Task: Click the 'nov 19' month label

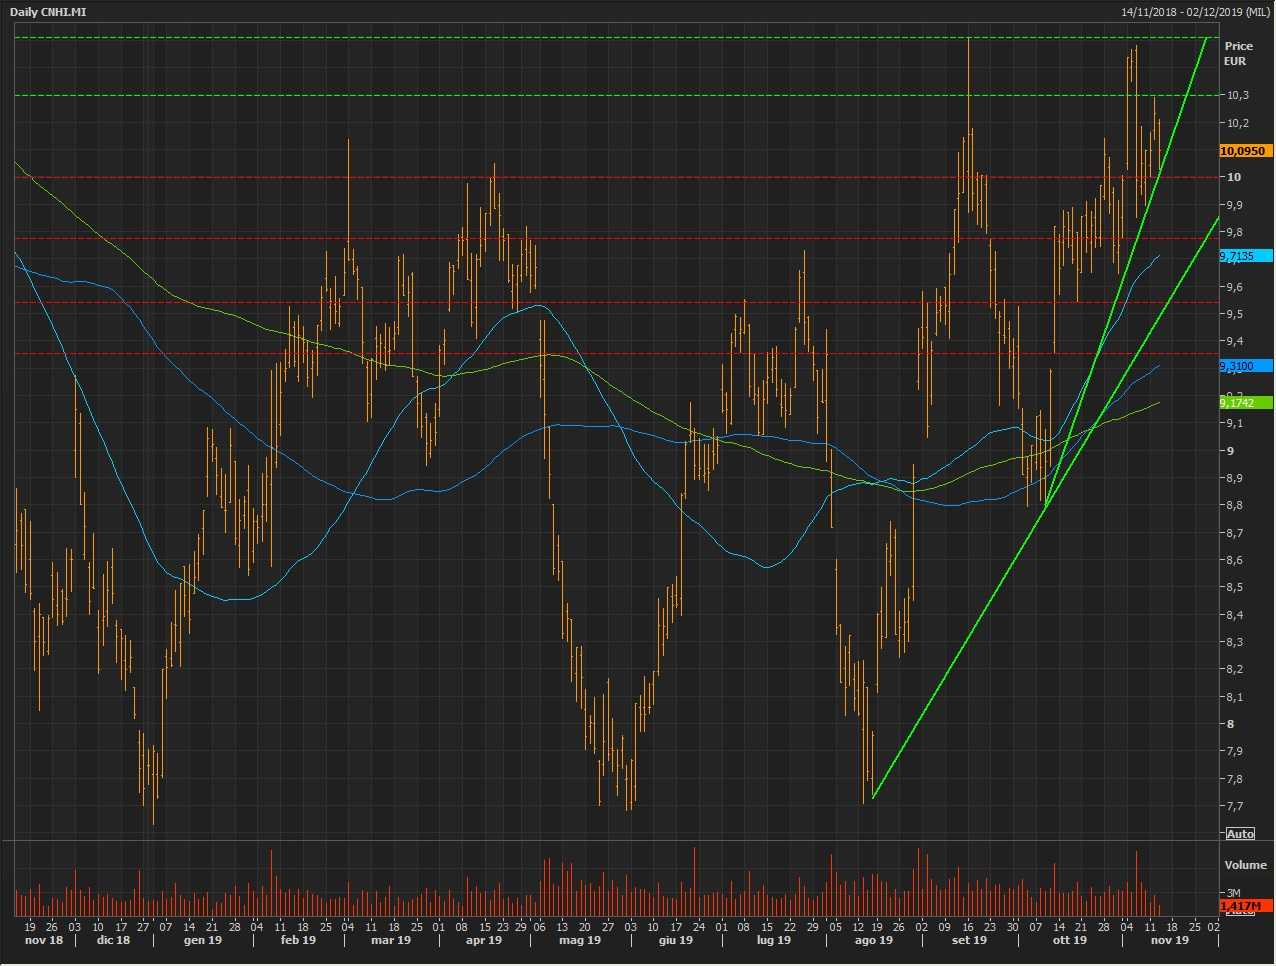Action: click(x=1169, y=940)
